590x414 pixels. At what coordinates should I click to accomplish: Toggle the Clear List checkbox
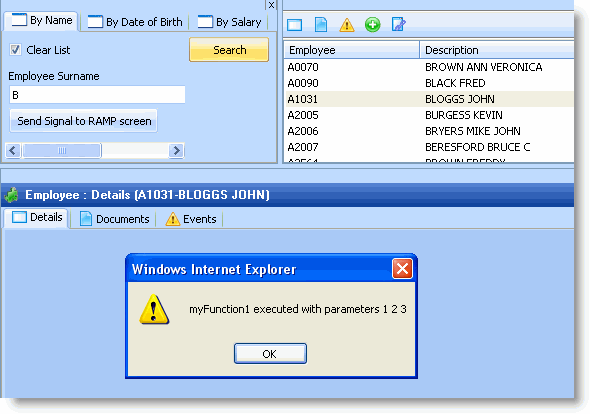tap(15, 50)
